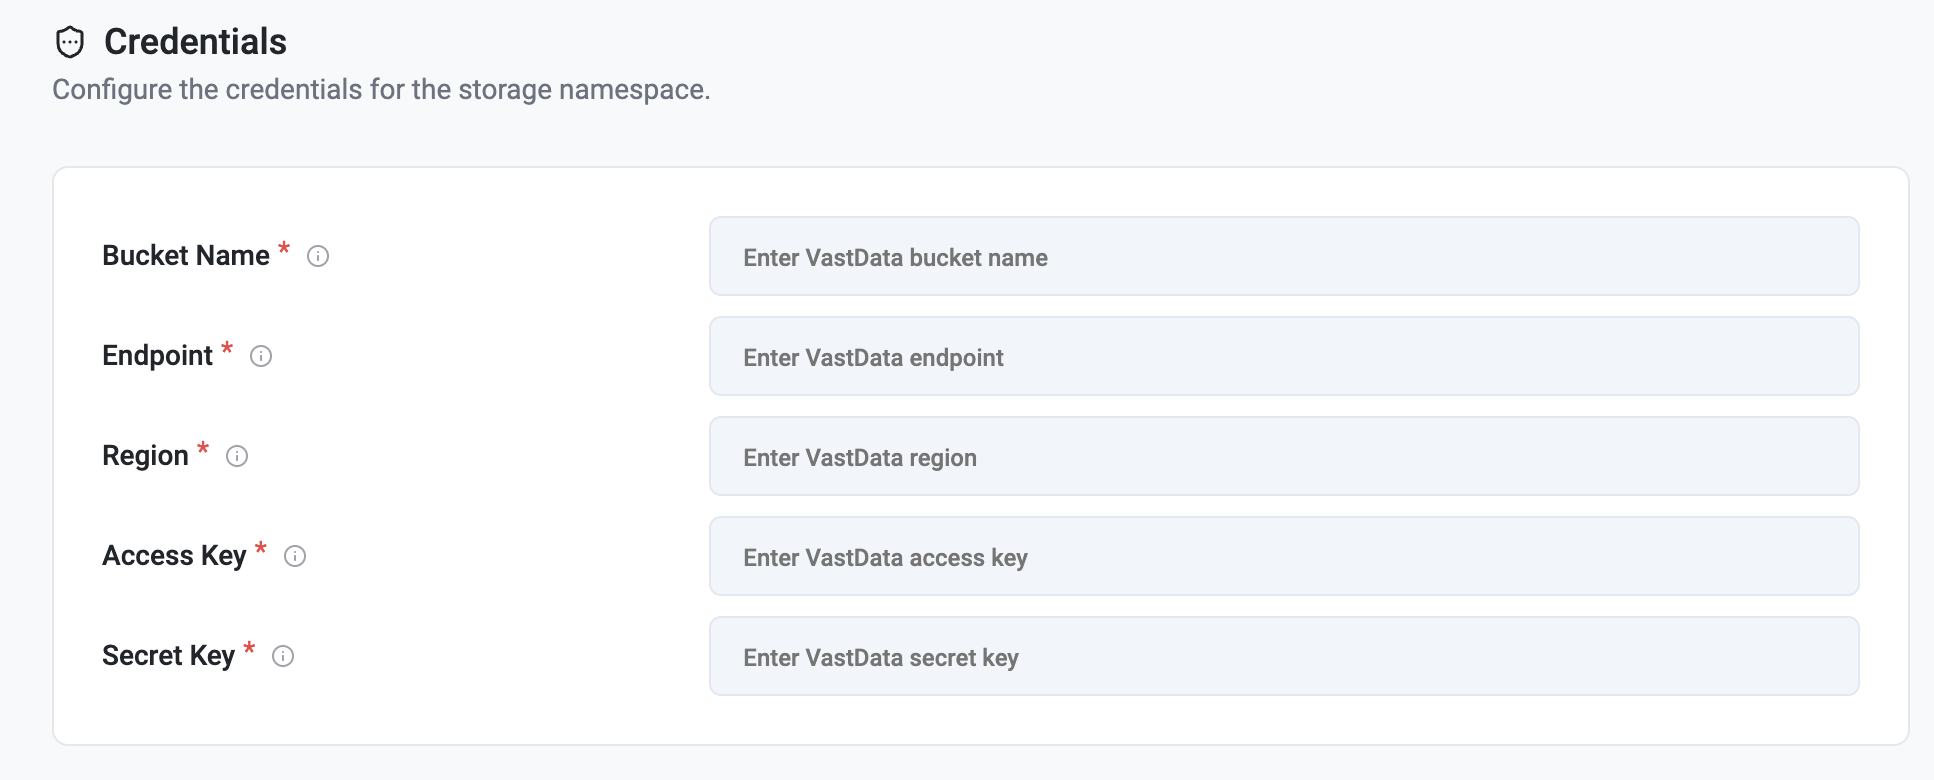
Task: Click the info icon next to Bucket Name
Action: (x=318, y=256)
